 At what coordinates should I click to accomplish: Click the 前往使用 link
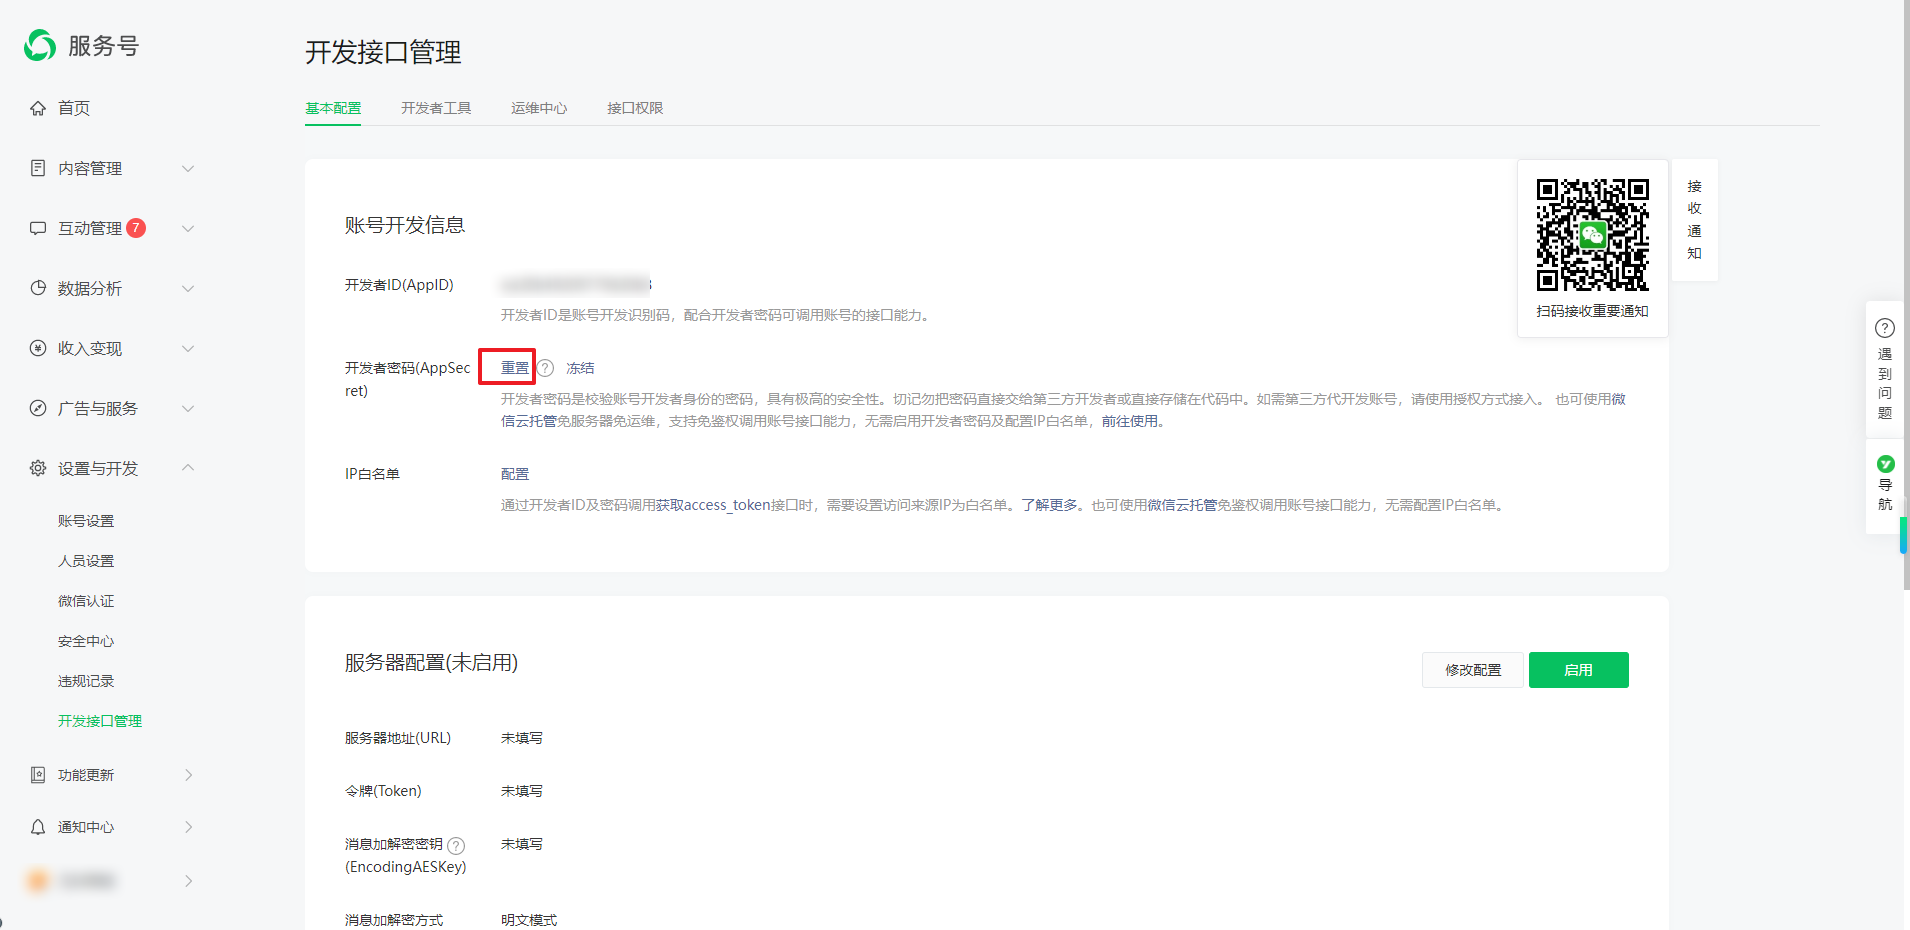point(1130,421)
